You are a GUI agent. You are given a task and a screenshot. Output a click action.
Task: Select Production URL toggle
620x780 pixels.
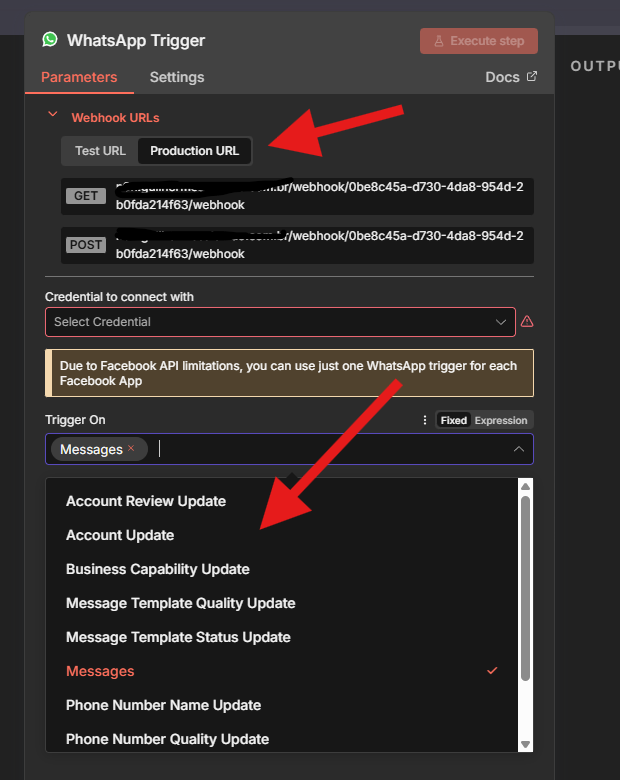(195, 151)
